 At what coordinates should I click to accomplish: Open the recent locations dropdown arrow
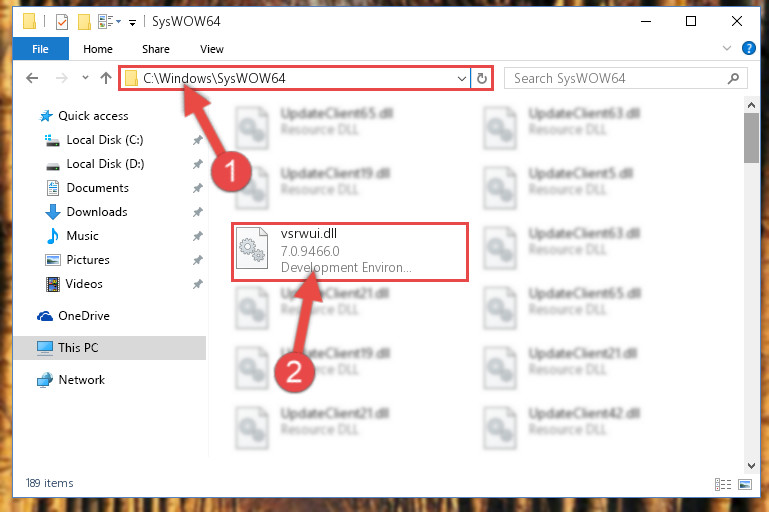click(85, 77)
